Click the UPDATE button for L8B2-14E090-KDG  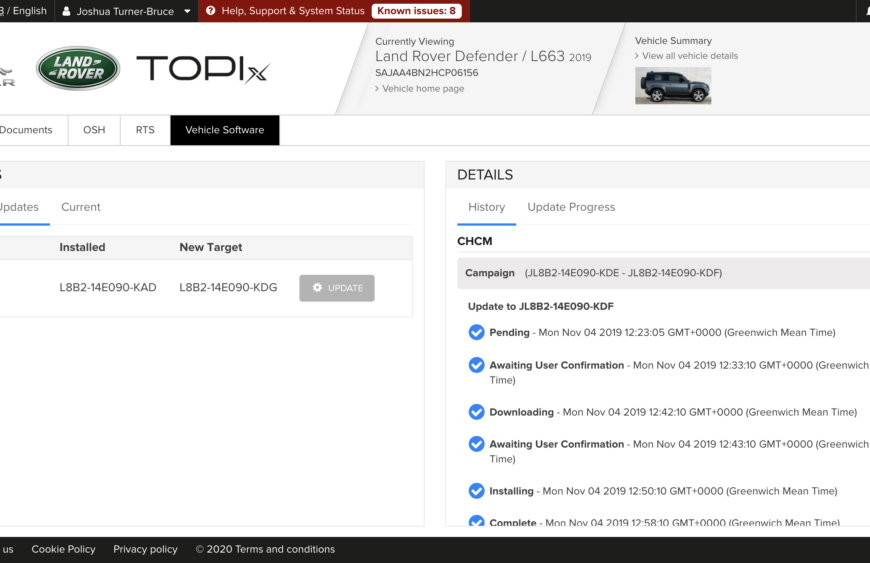coord(337,288)
